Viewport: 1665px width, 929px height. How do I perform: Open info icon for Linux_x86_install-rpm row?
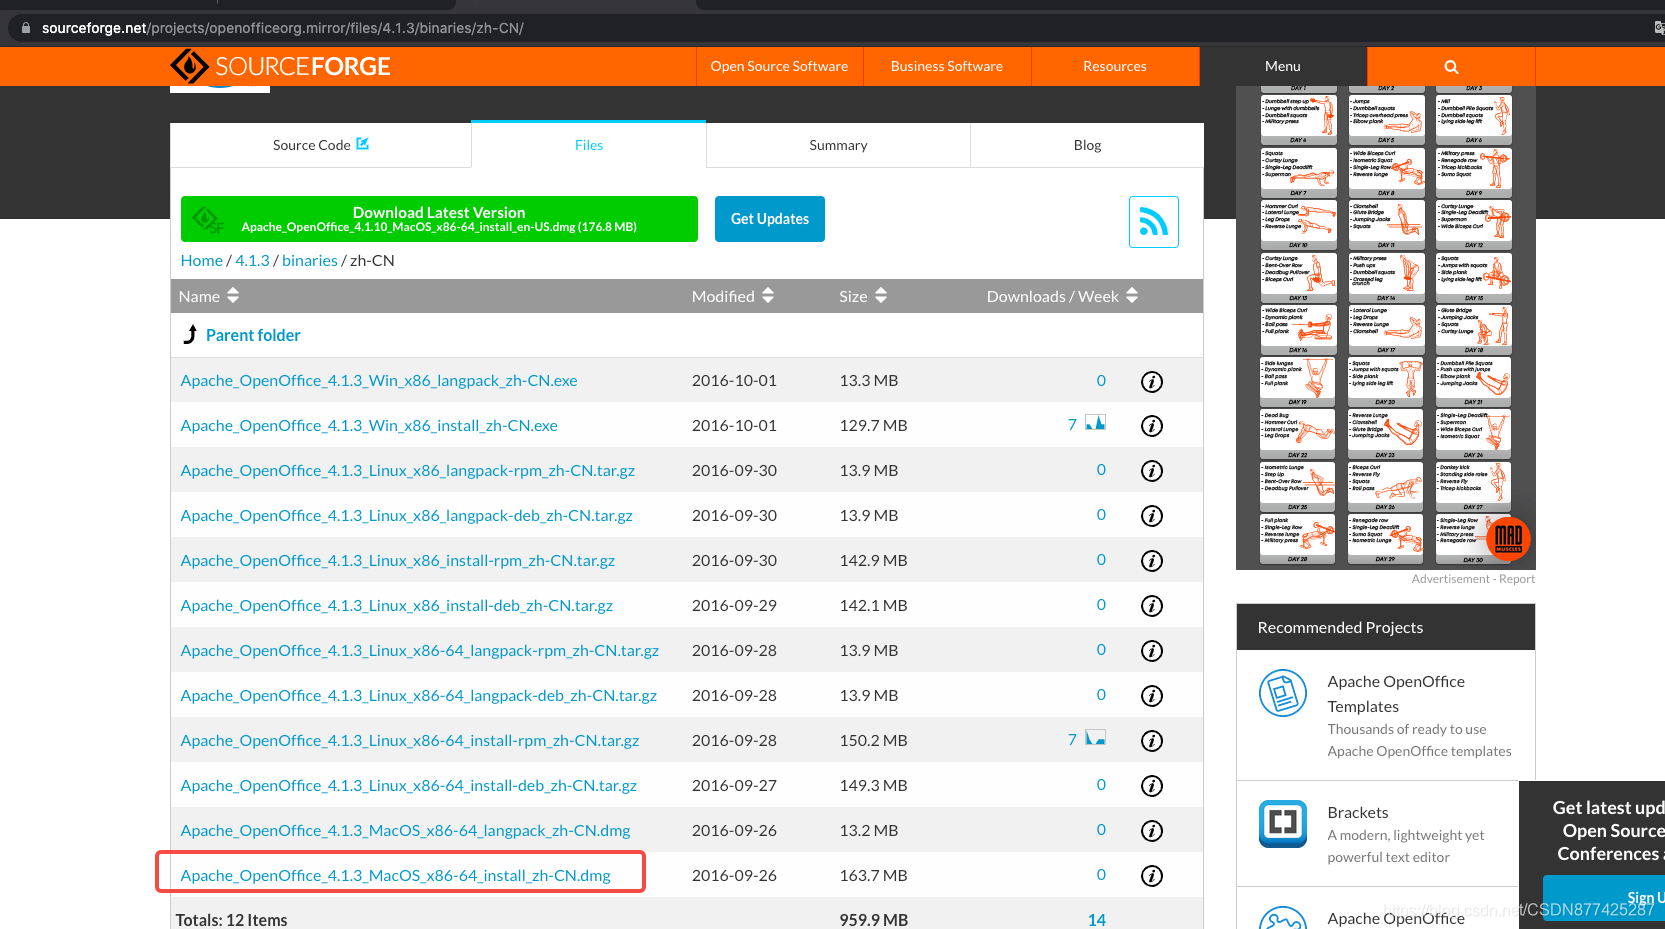1152,561
